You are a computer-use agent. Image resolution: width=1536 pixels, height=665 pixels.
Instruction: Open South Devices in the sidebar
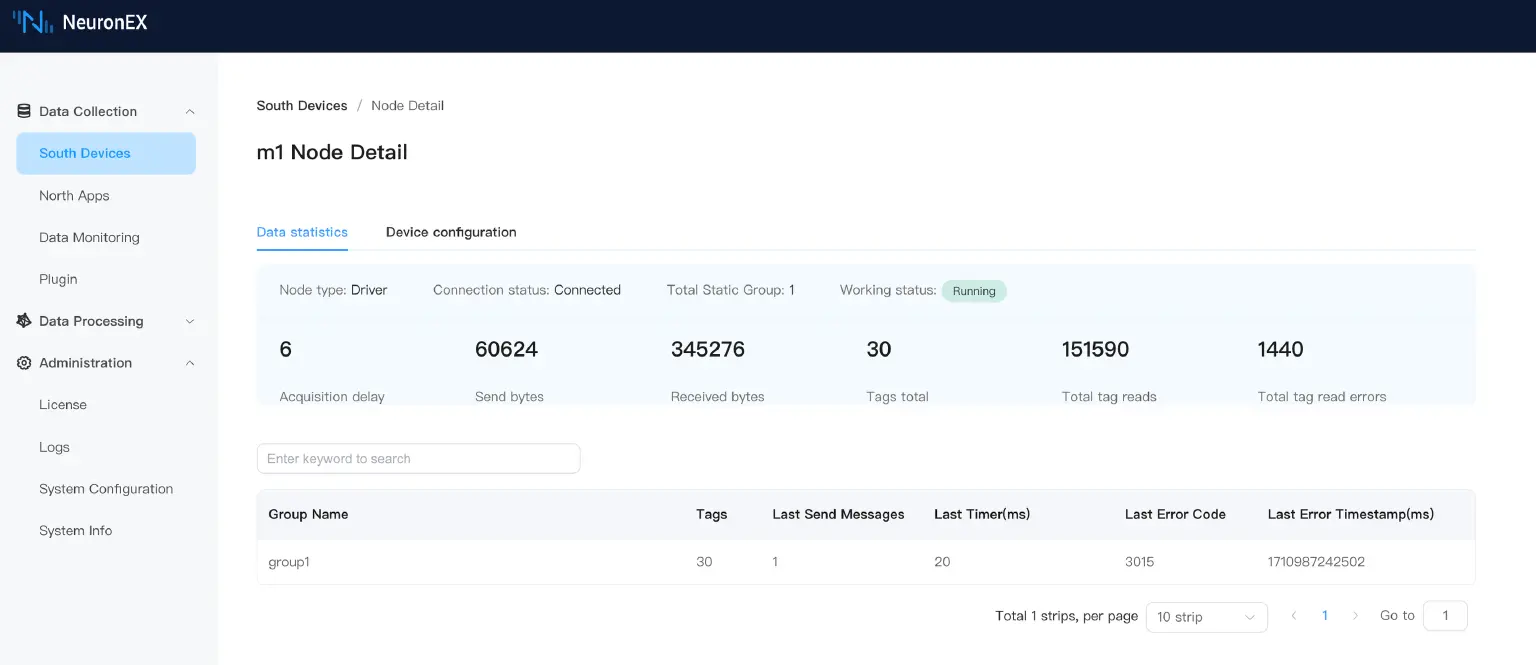[x=85, y=153]
